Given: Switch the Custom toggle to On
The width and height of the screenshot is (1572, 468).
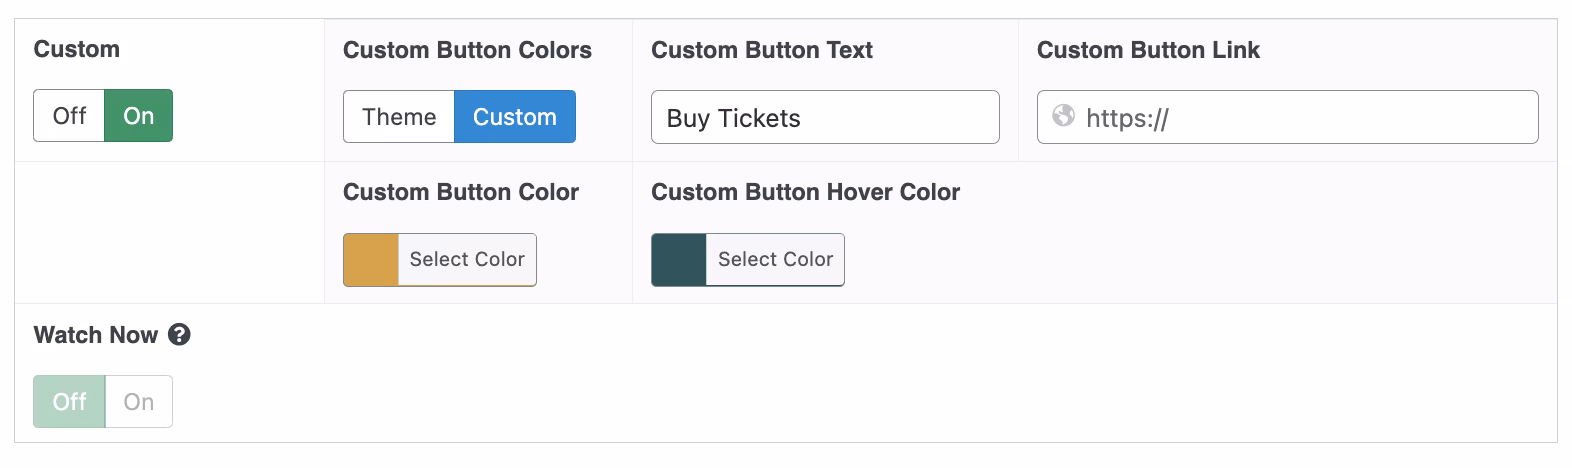Looking at the screenshot, I should 138,116.
